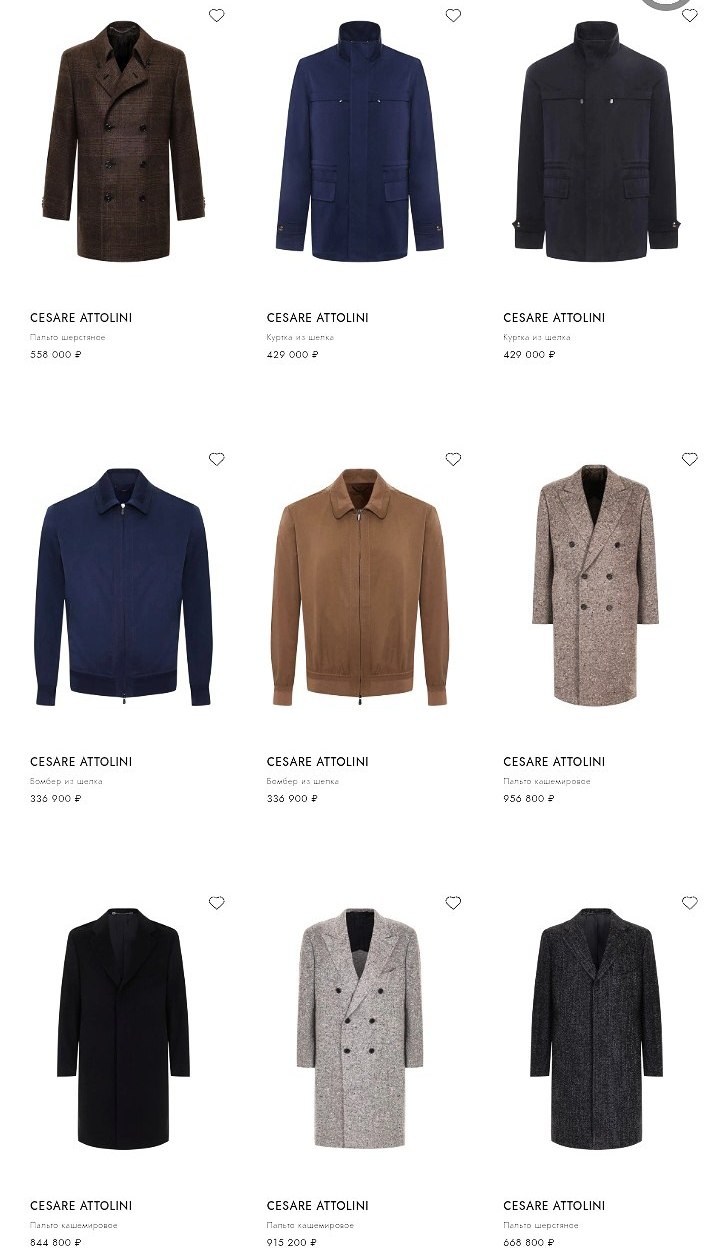Open the brown wool coat product image
The image size is (720, 1248).
124,142
